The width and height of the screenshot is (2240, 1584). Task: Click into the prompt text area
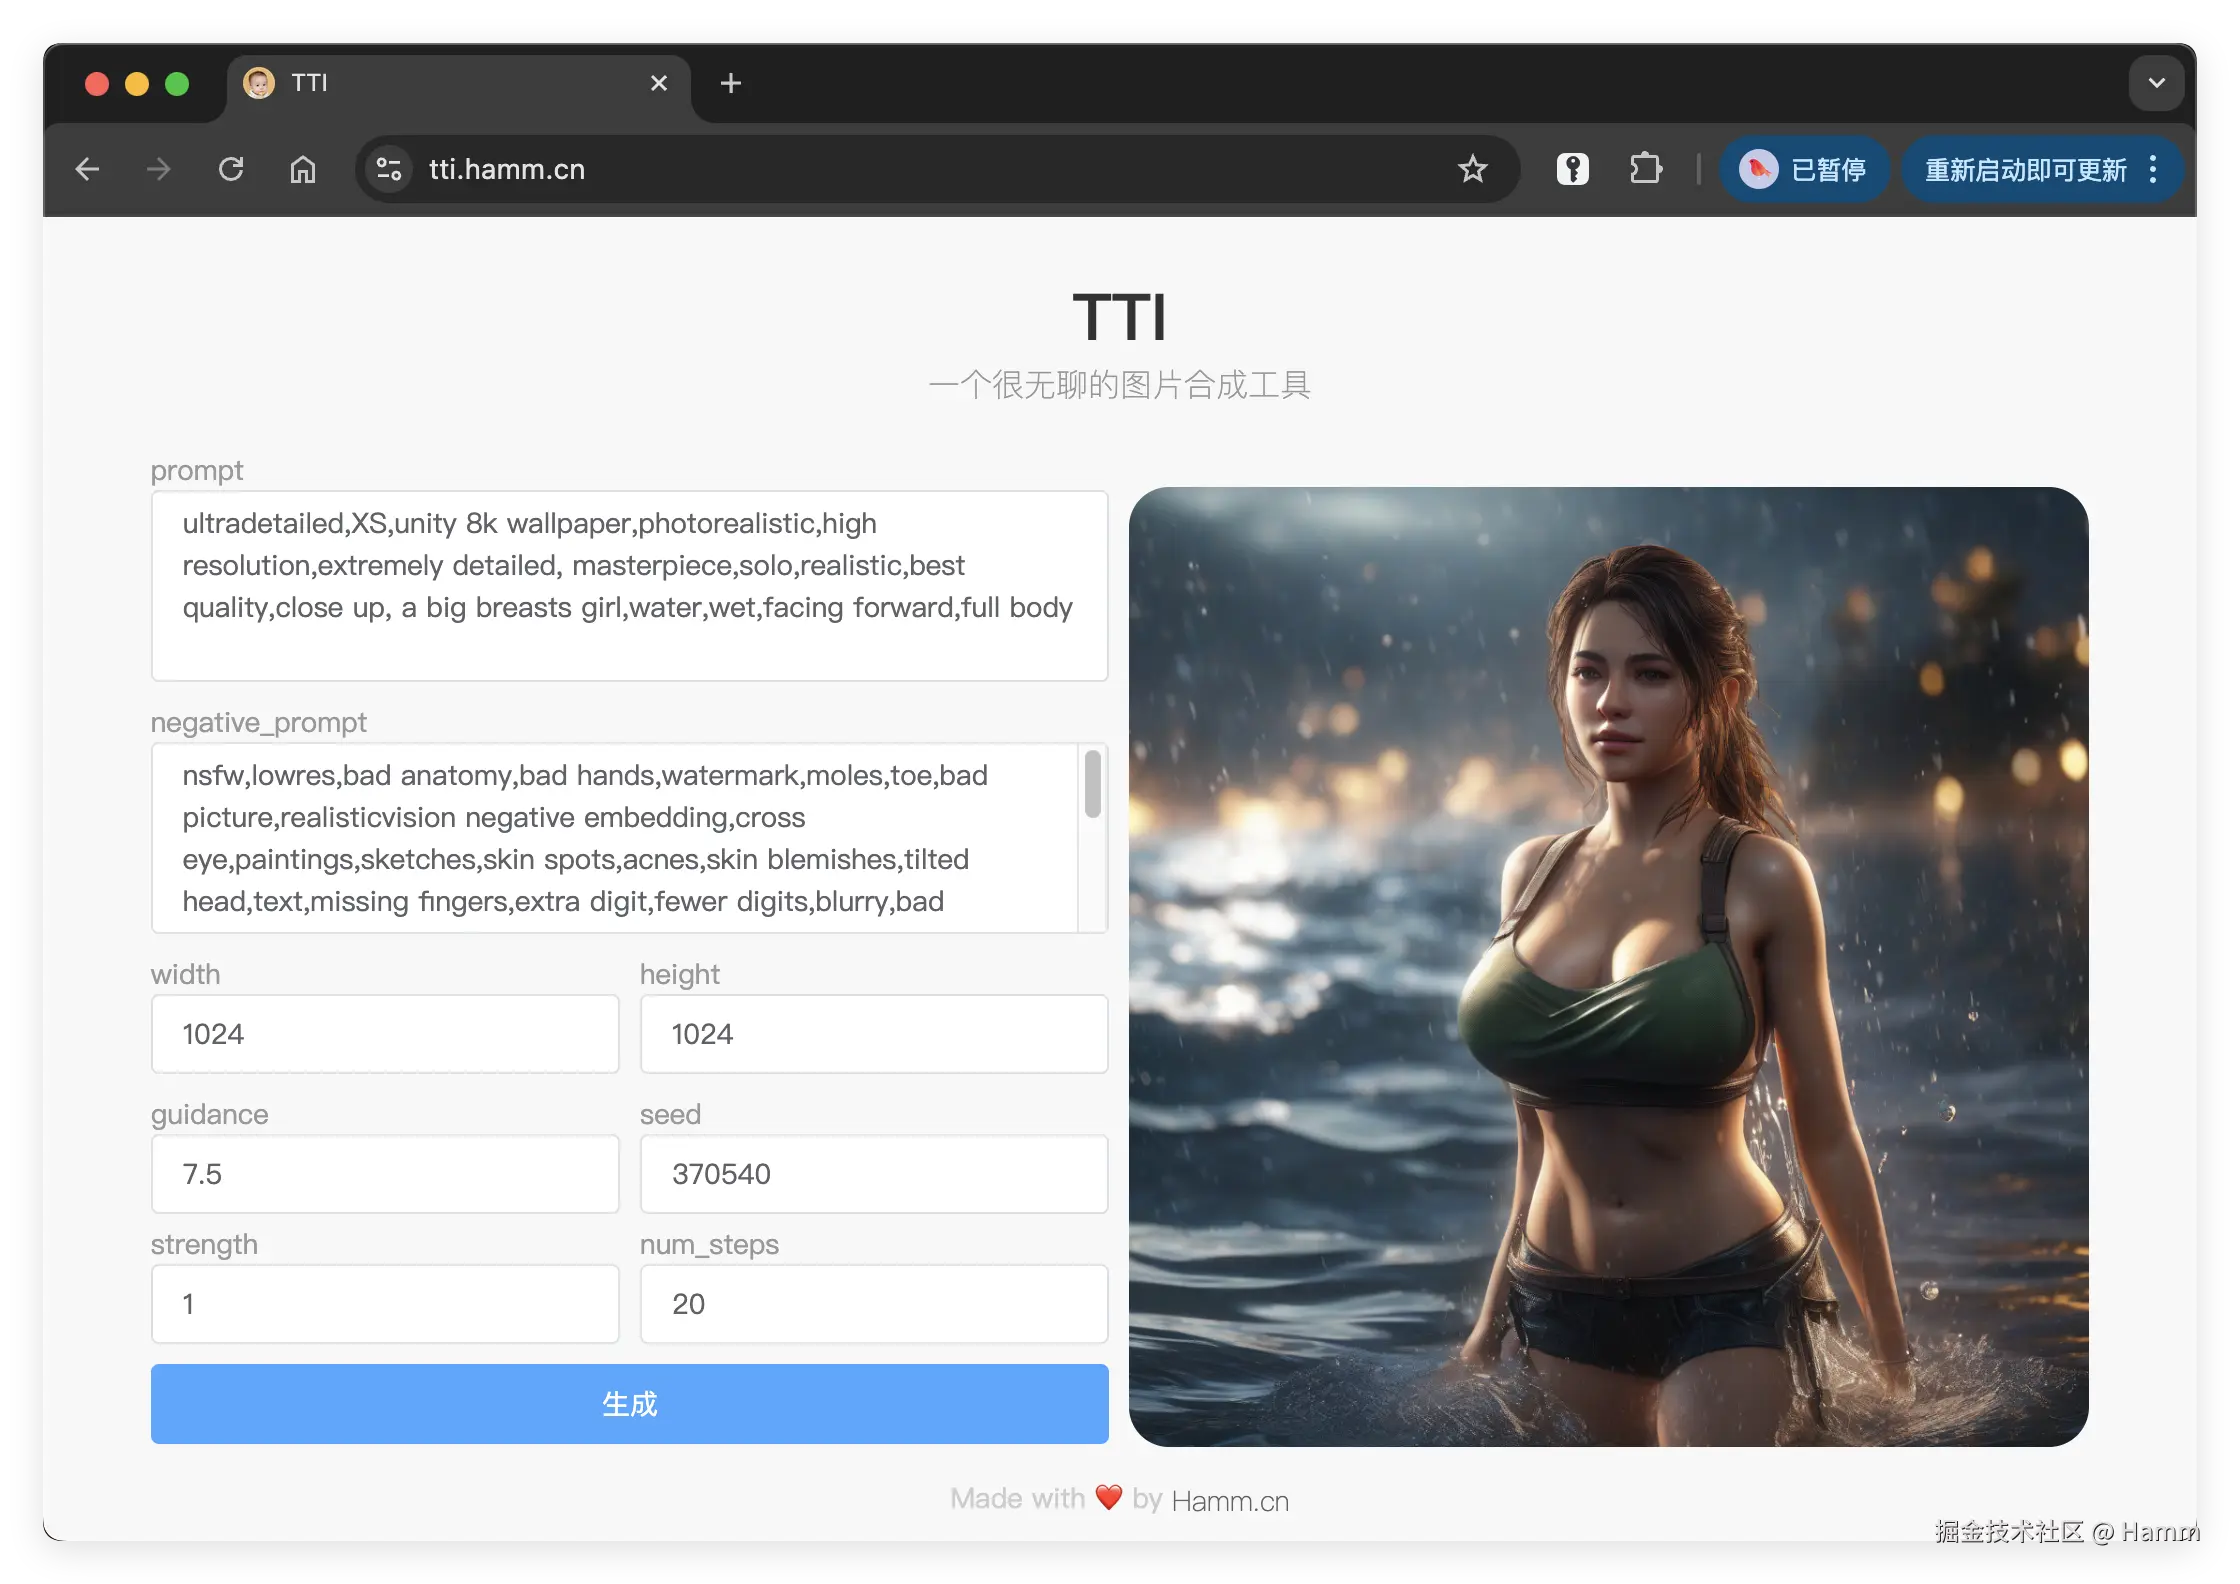point(629,585)
